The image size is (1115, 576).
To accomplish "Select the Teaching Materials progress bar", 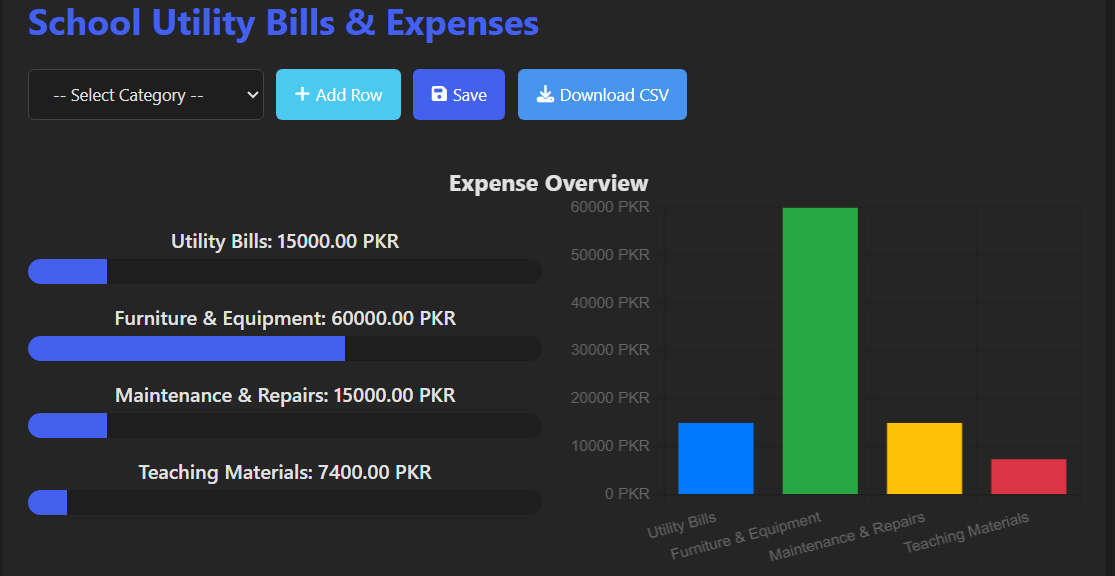I will [x=285, y=503].
